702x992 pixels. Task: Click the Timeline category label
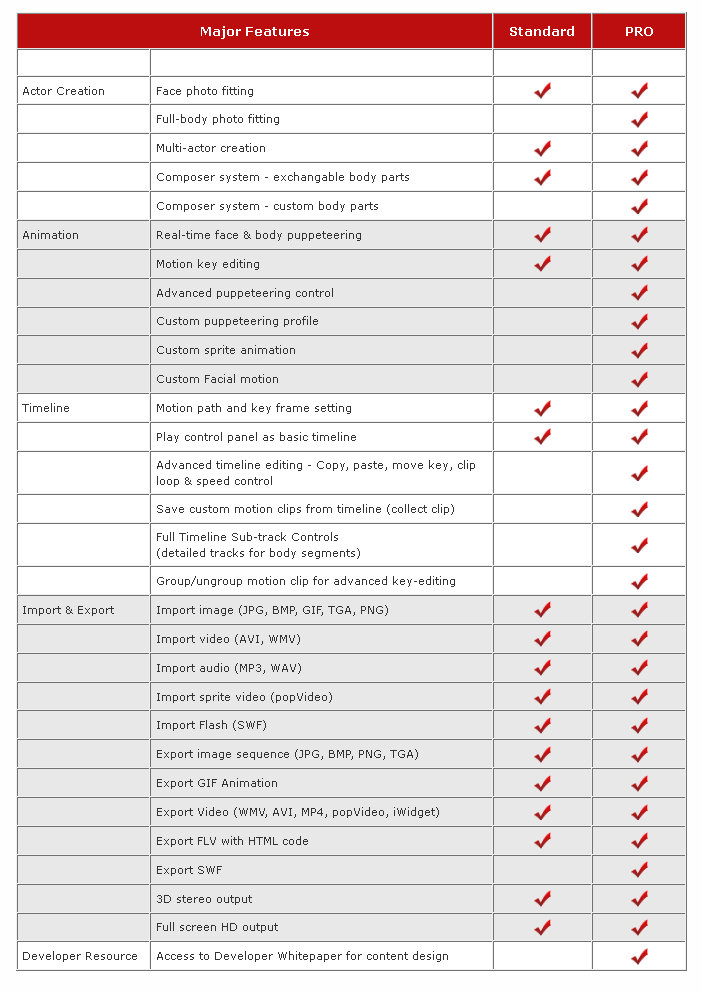pos(46,408)
